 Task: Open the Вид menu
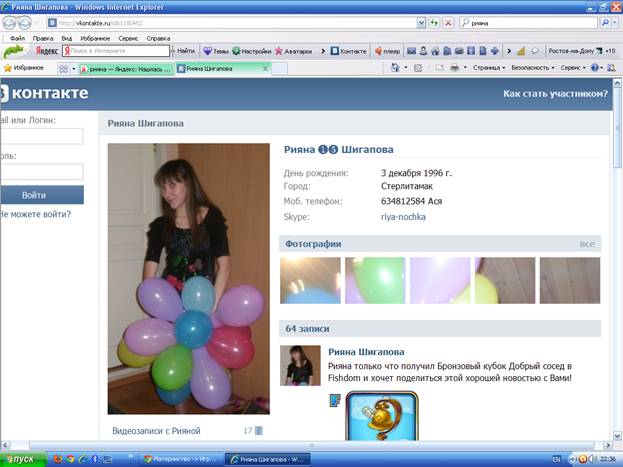66,39
